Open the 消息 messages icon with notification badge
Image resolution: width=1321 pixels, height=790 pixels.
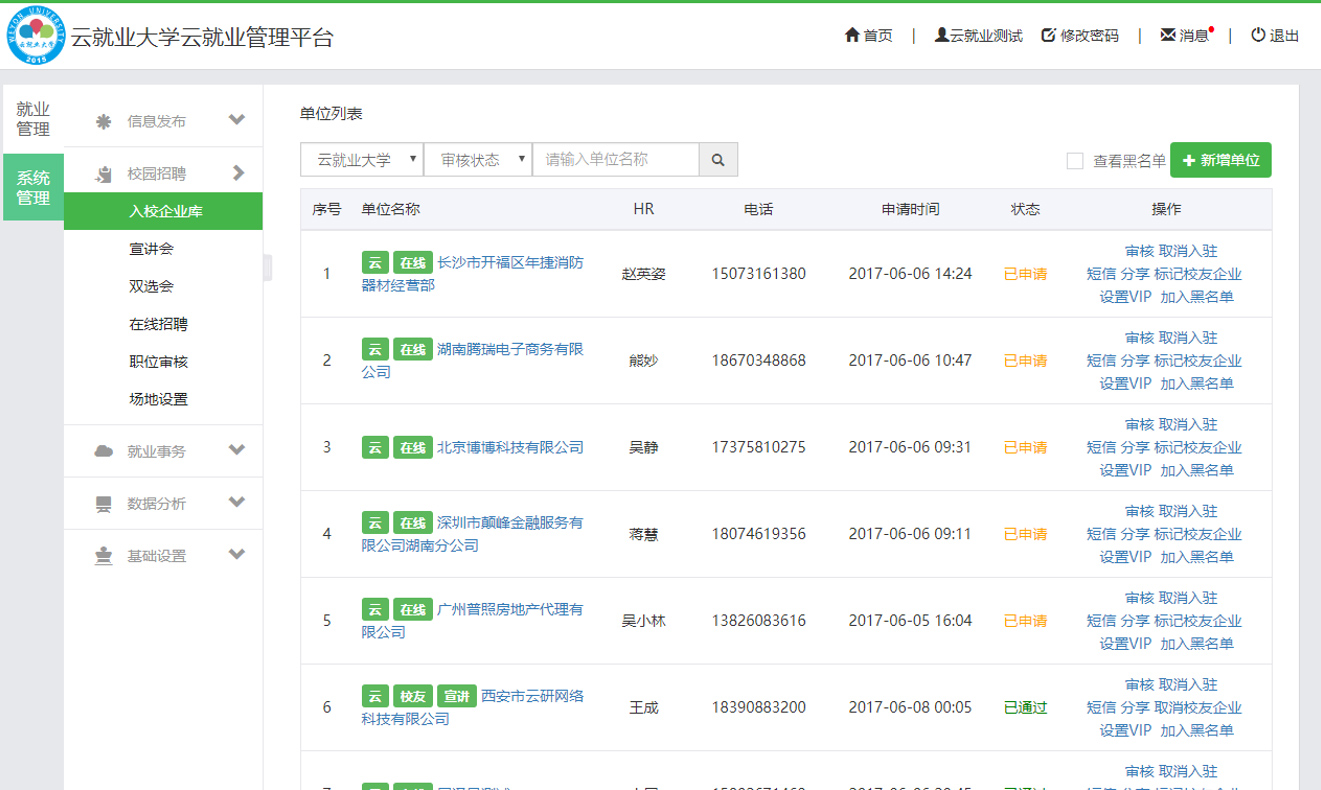click(1166, 34)
